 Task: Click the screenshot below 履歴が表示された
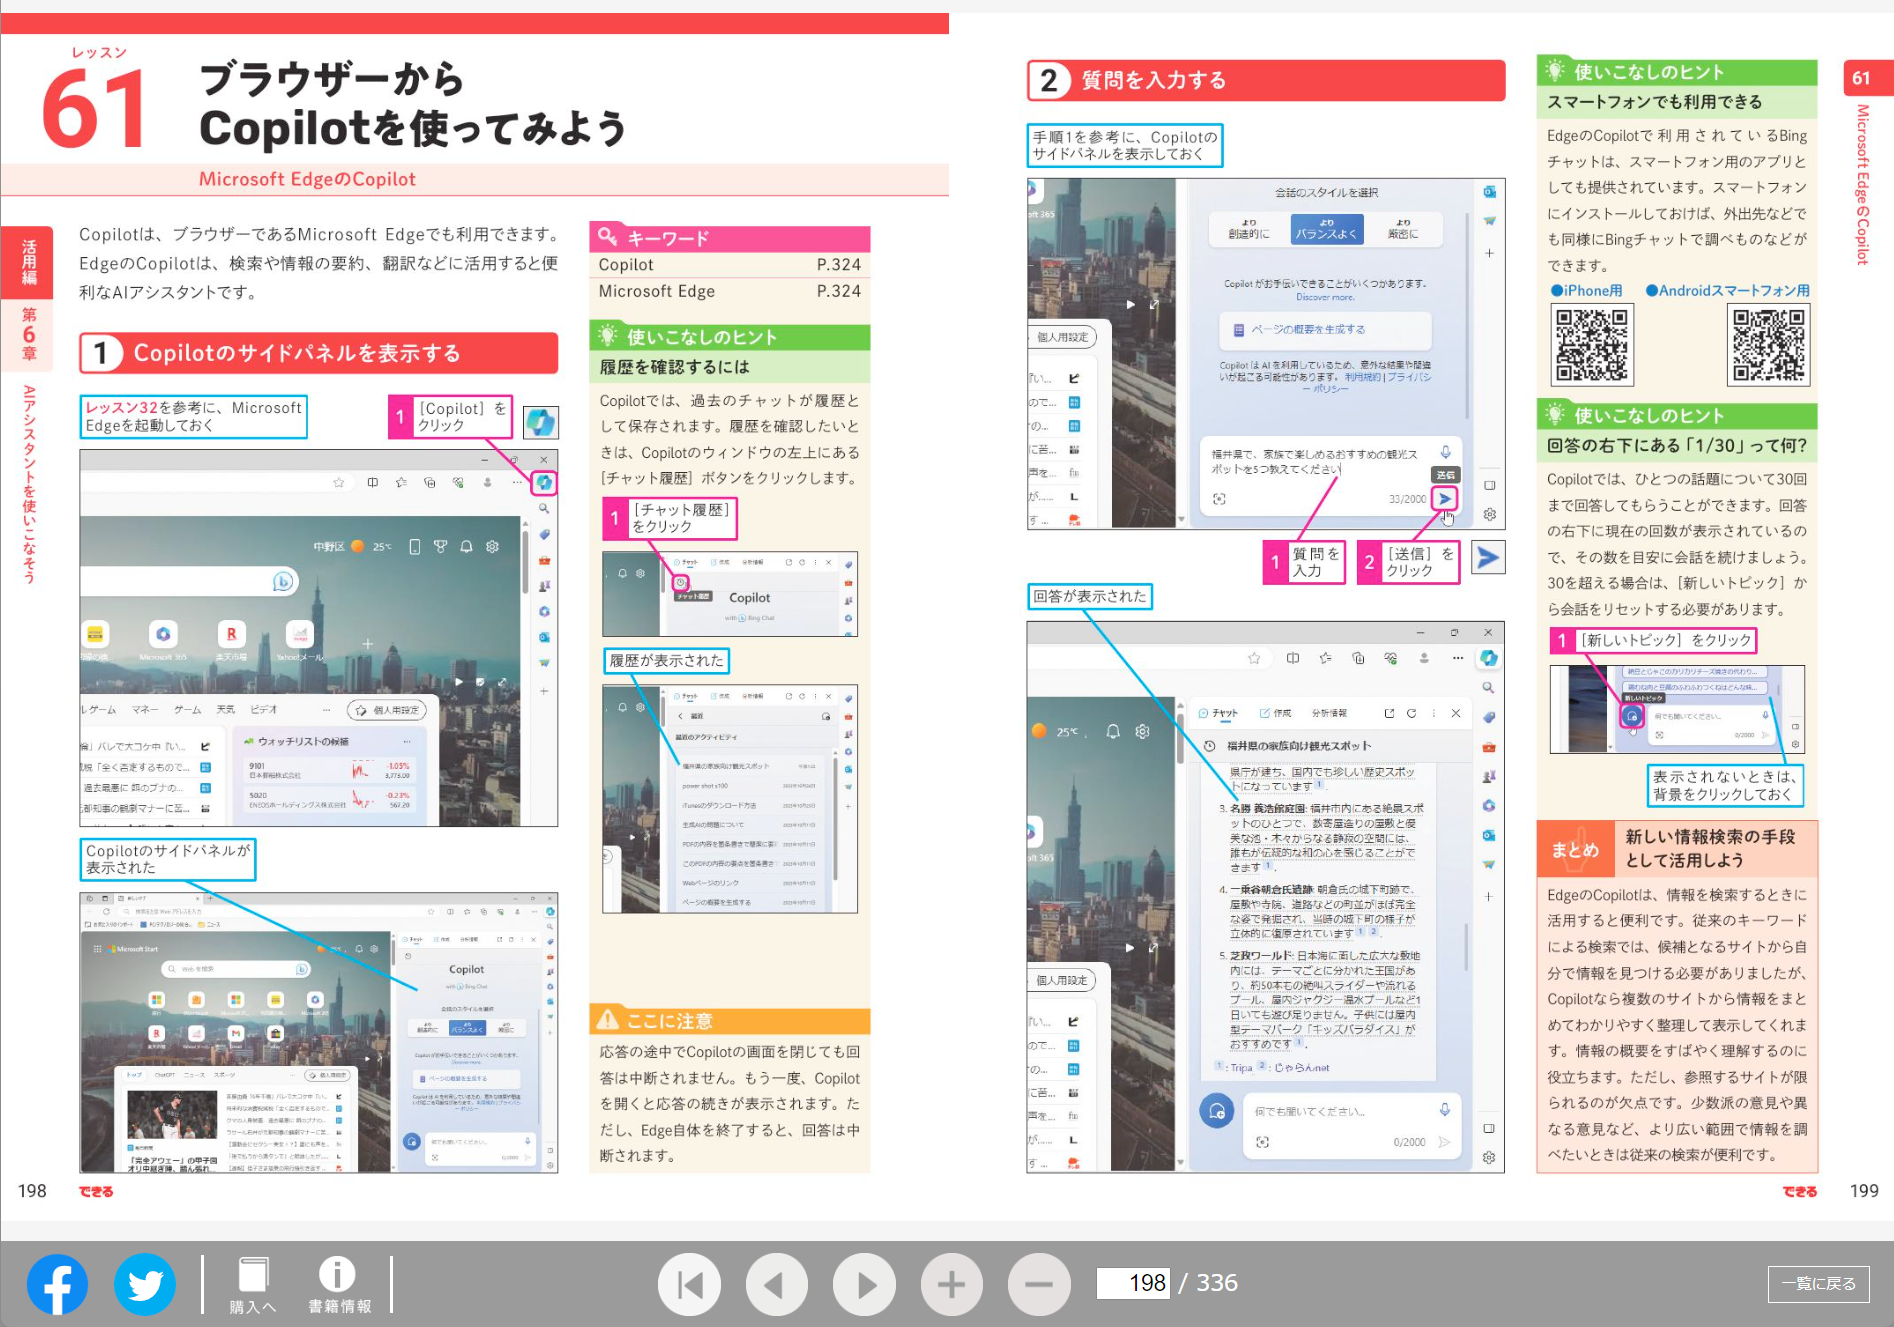pyautogui.click(x=730, y=799)
